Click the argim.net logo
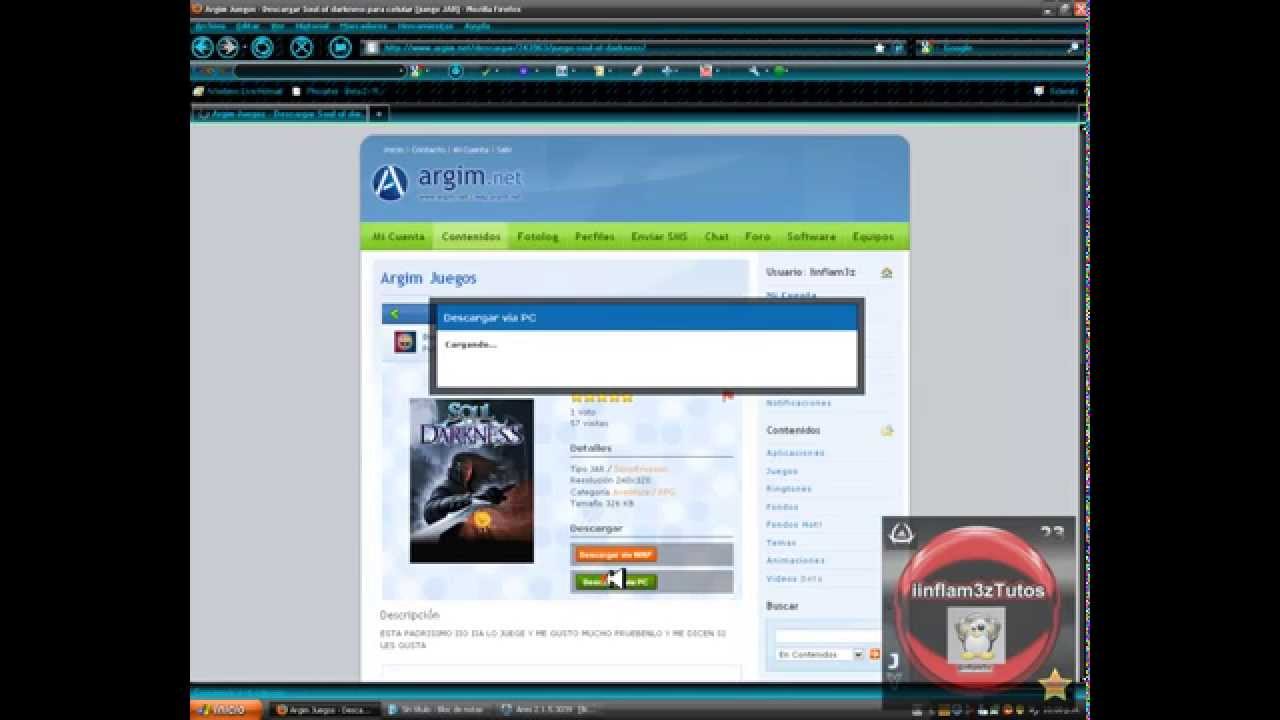Viewport: 1280px width, 720px height. tap(448, 182)
